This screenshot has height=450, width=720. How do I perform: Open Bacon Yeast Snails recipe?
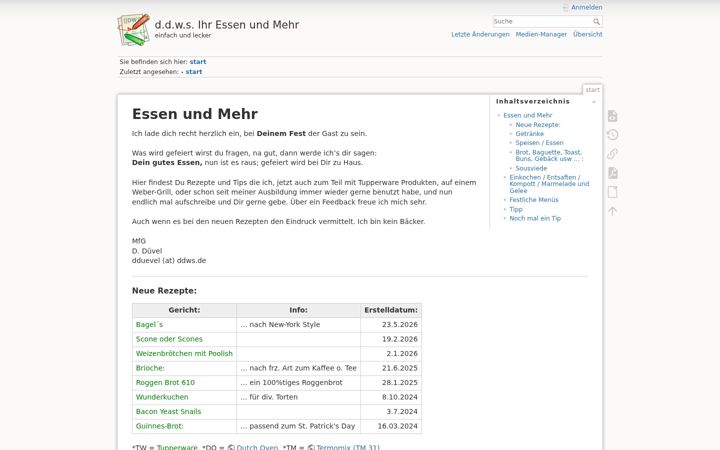tap(168, 412)
